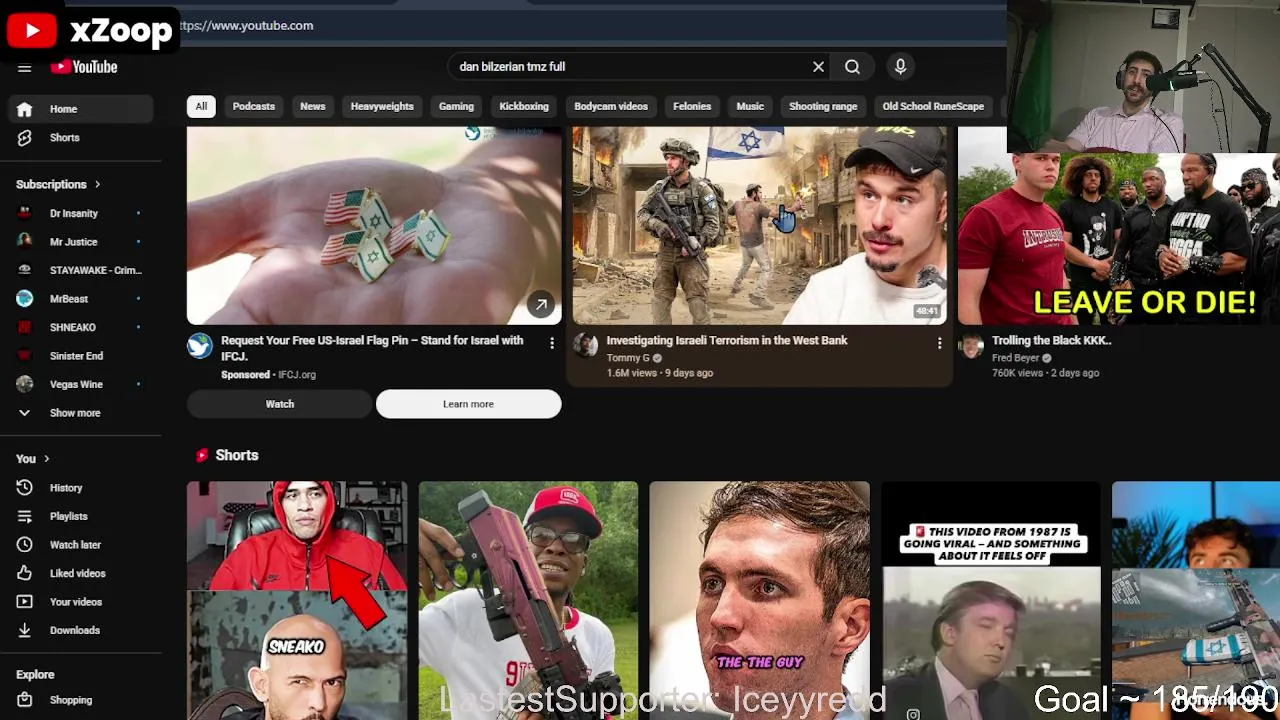
Task: Click the YouTube logo
Action: (85, 67)
